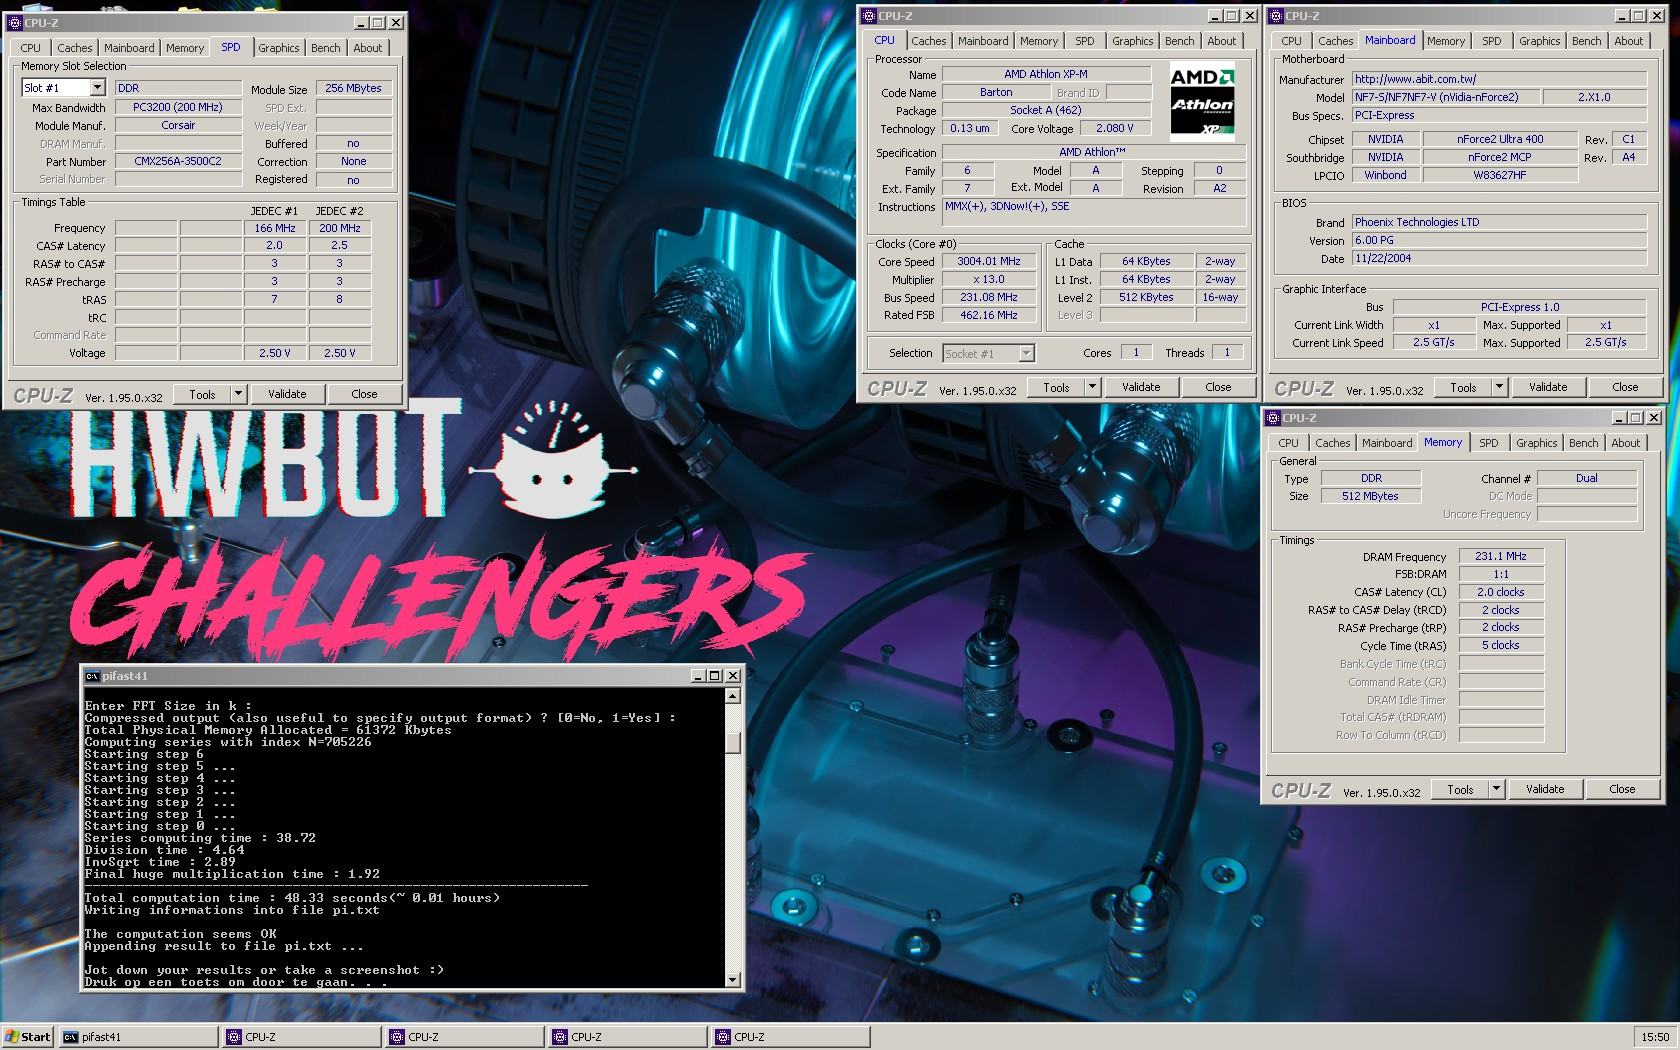This screenshot has width=1680, height=1050.
Task: Select the Module Size 256 MBytes field
Action: pyautogui.click(x=353, y=88)
